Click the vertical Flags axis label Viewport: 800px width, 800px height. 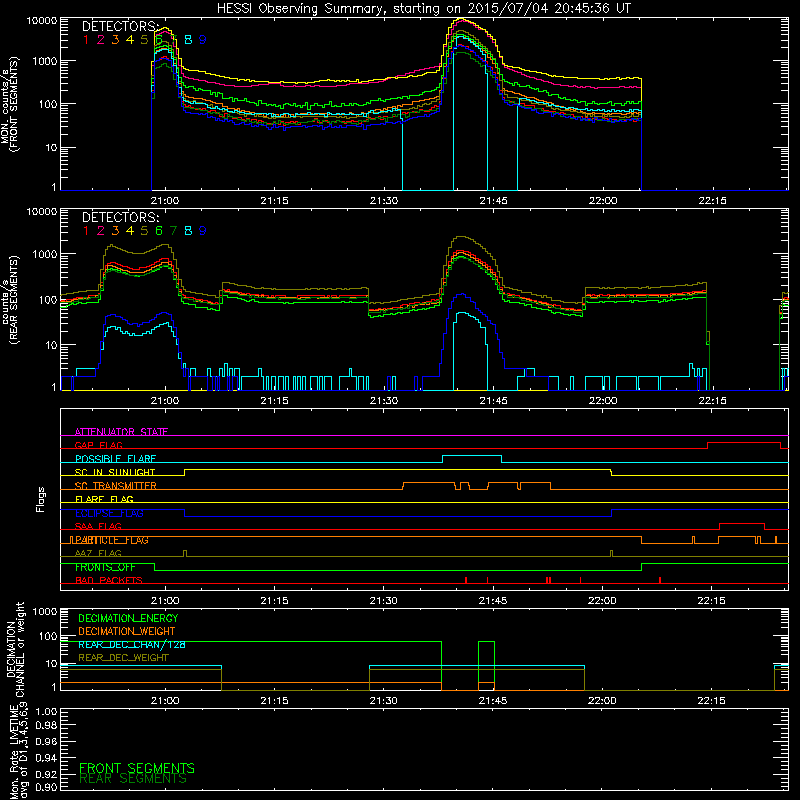[x=41, y=499]
